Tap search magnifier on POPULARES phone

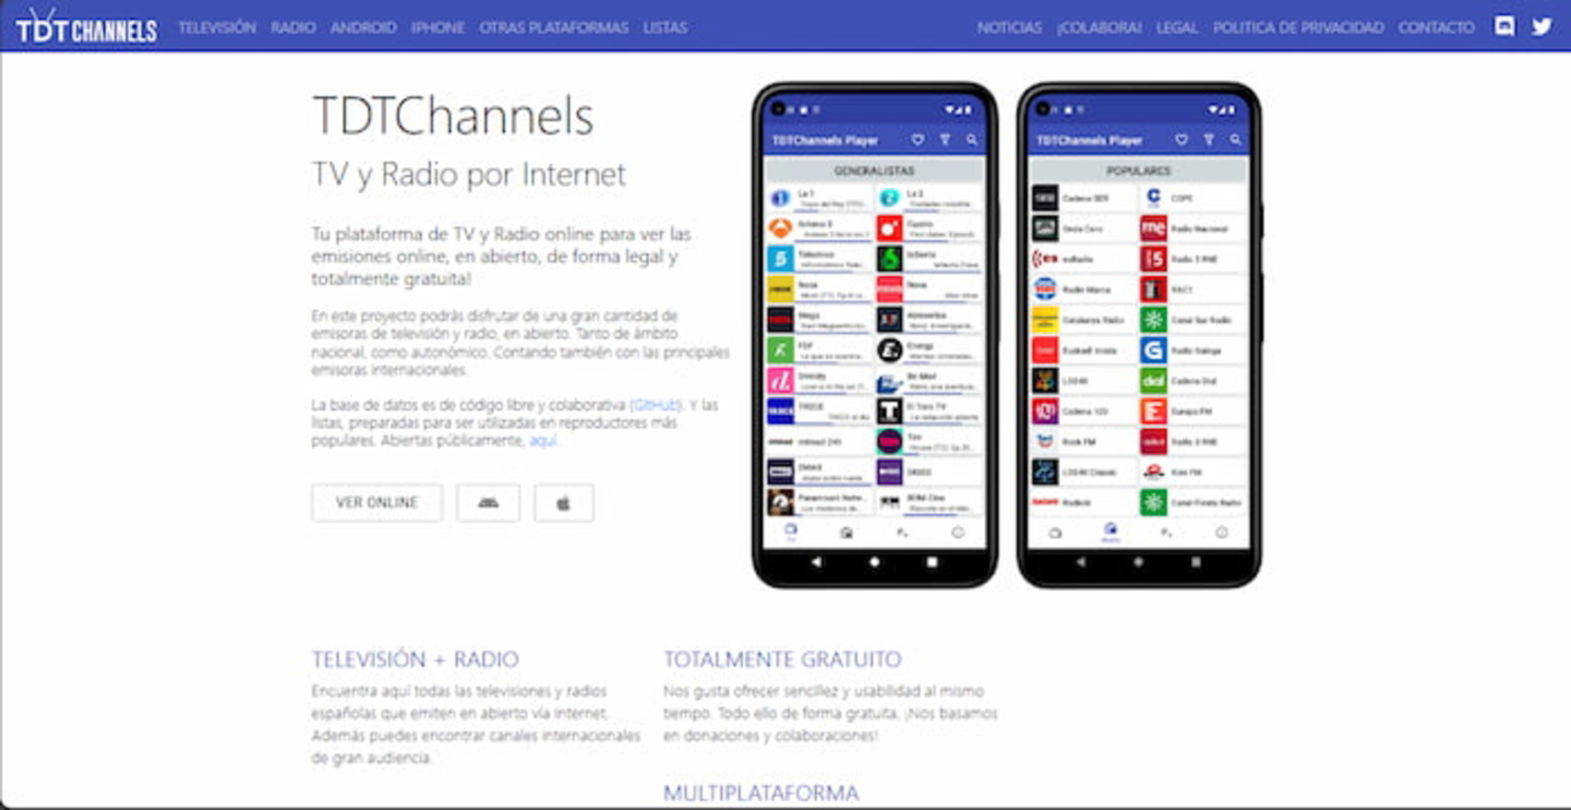coord(1235,140)
